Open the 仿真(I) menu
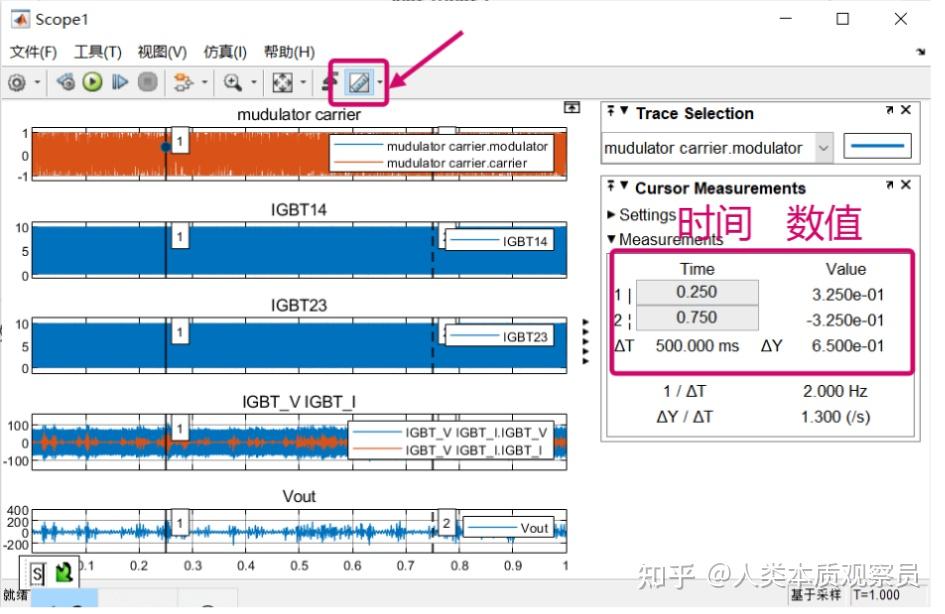This screenshot has width=945, height=614. click(x=225, y=52)
